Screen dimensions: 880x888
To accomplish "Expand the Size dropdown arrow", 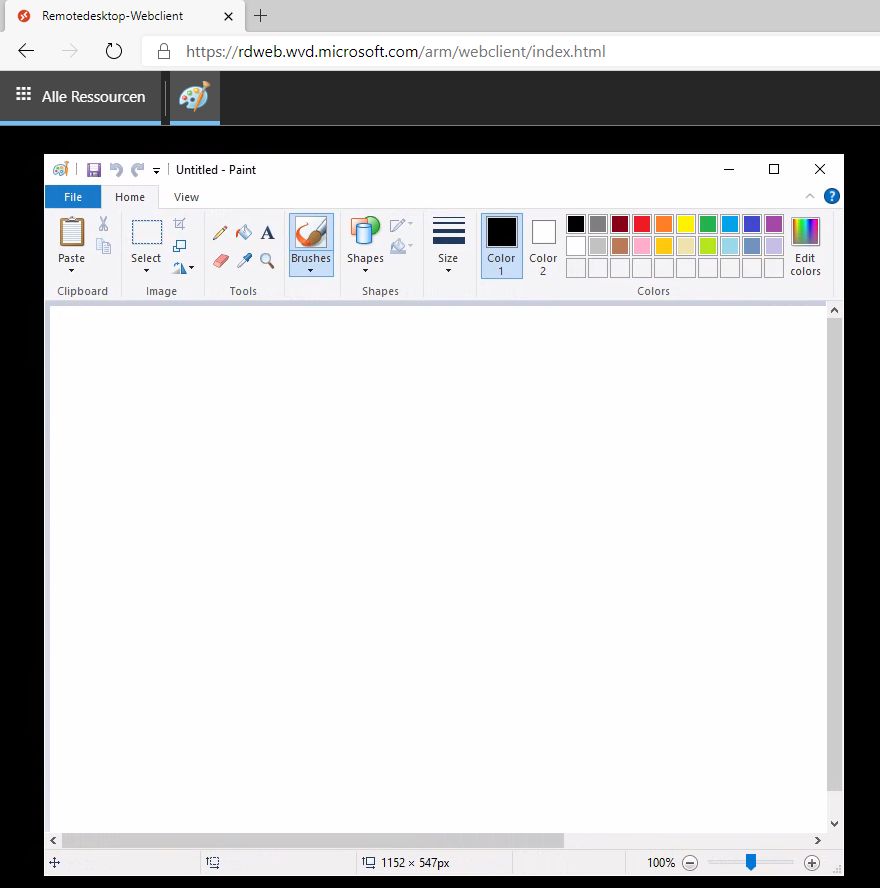I will pyautogui.click(x=448, y=271).
